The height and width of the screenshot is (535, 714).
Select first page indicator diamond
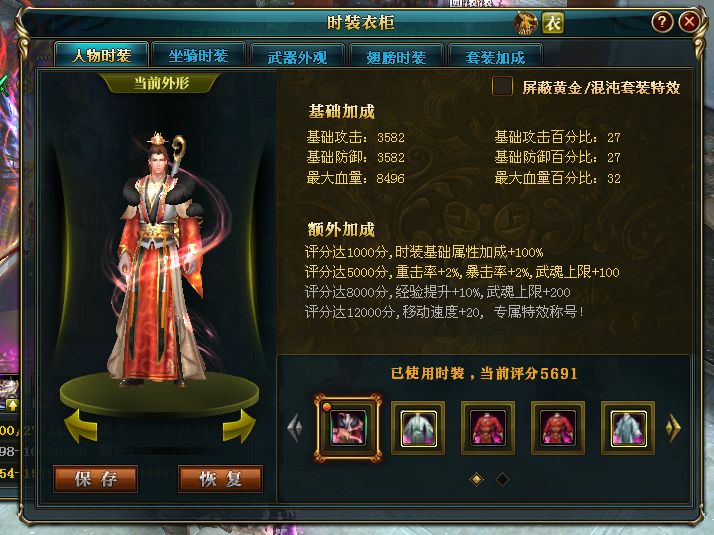(477, 479)
